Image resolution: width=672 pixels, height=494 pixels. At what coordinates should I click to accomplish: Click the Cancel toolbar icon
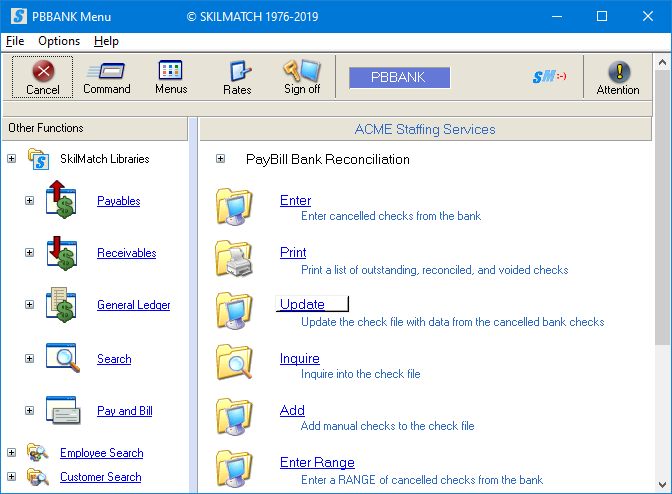coord(43,71)
